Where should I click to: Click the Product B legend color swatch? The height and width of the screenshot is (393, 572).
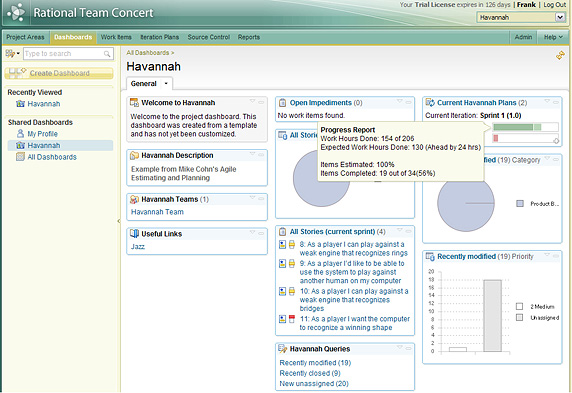[520, 204]
